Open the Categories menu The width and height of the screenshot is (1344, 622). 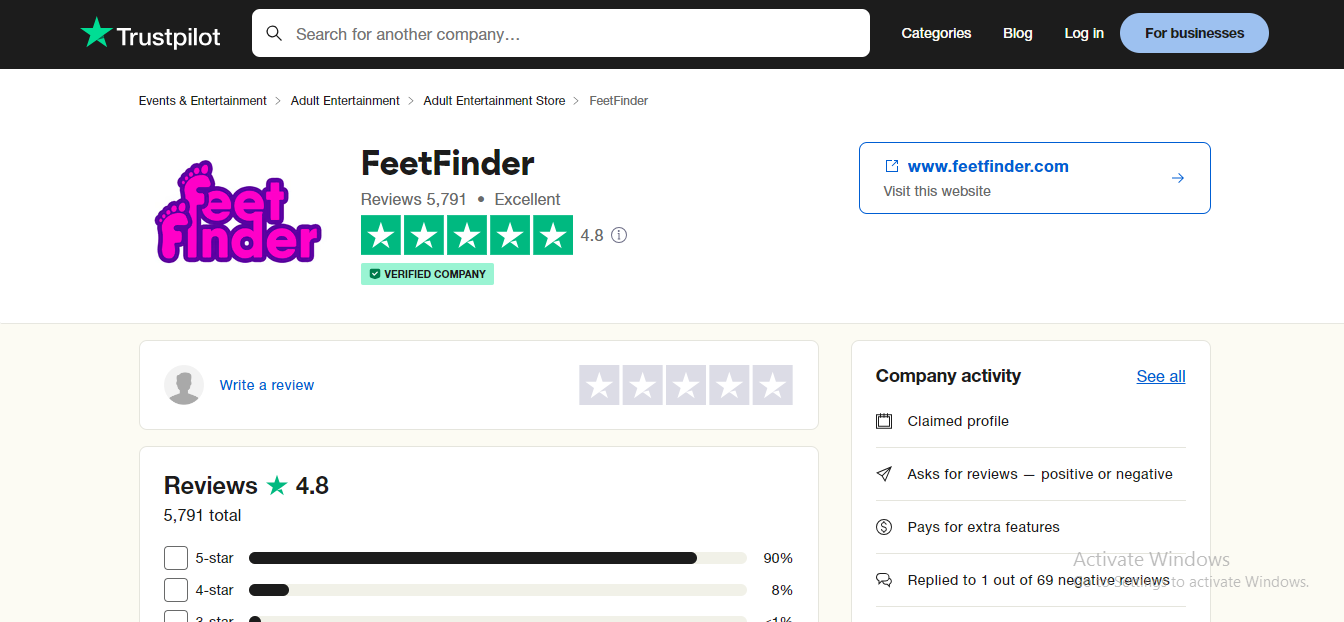coord(936,33)
